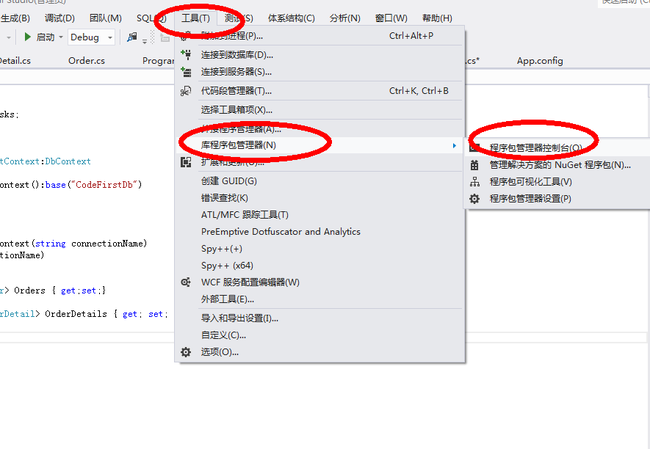650x449 pixels.
Task: Open the 生成(B) menu
Action: 15,18
